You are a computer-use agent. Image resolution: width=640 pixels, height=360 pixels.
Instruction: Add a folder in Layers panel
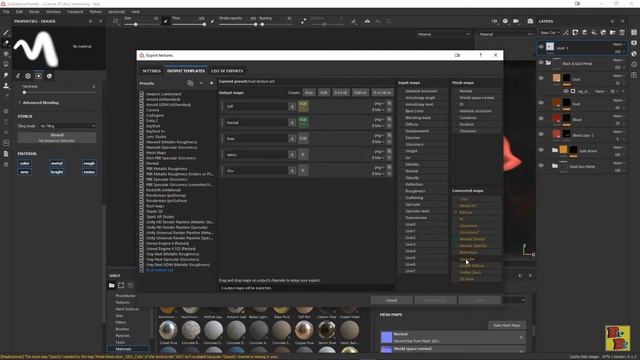point(613,33)
